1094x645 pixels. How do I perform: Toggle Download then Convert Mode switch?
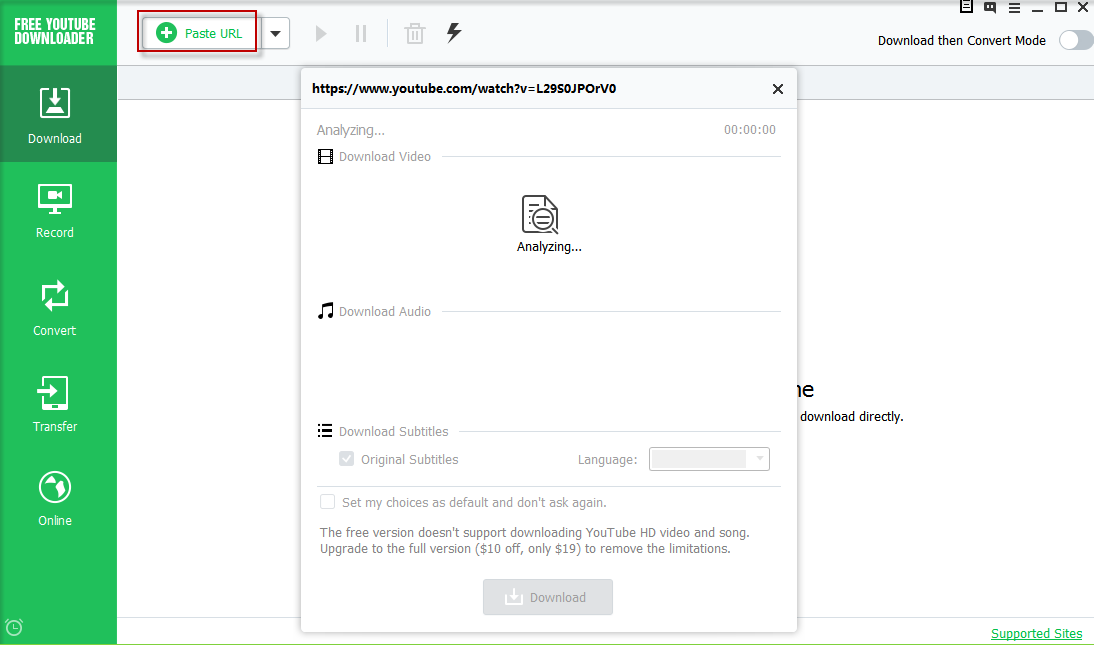(1076, 40)
